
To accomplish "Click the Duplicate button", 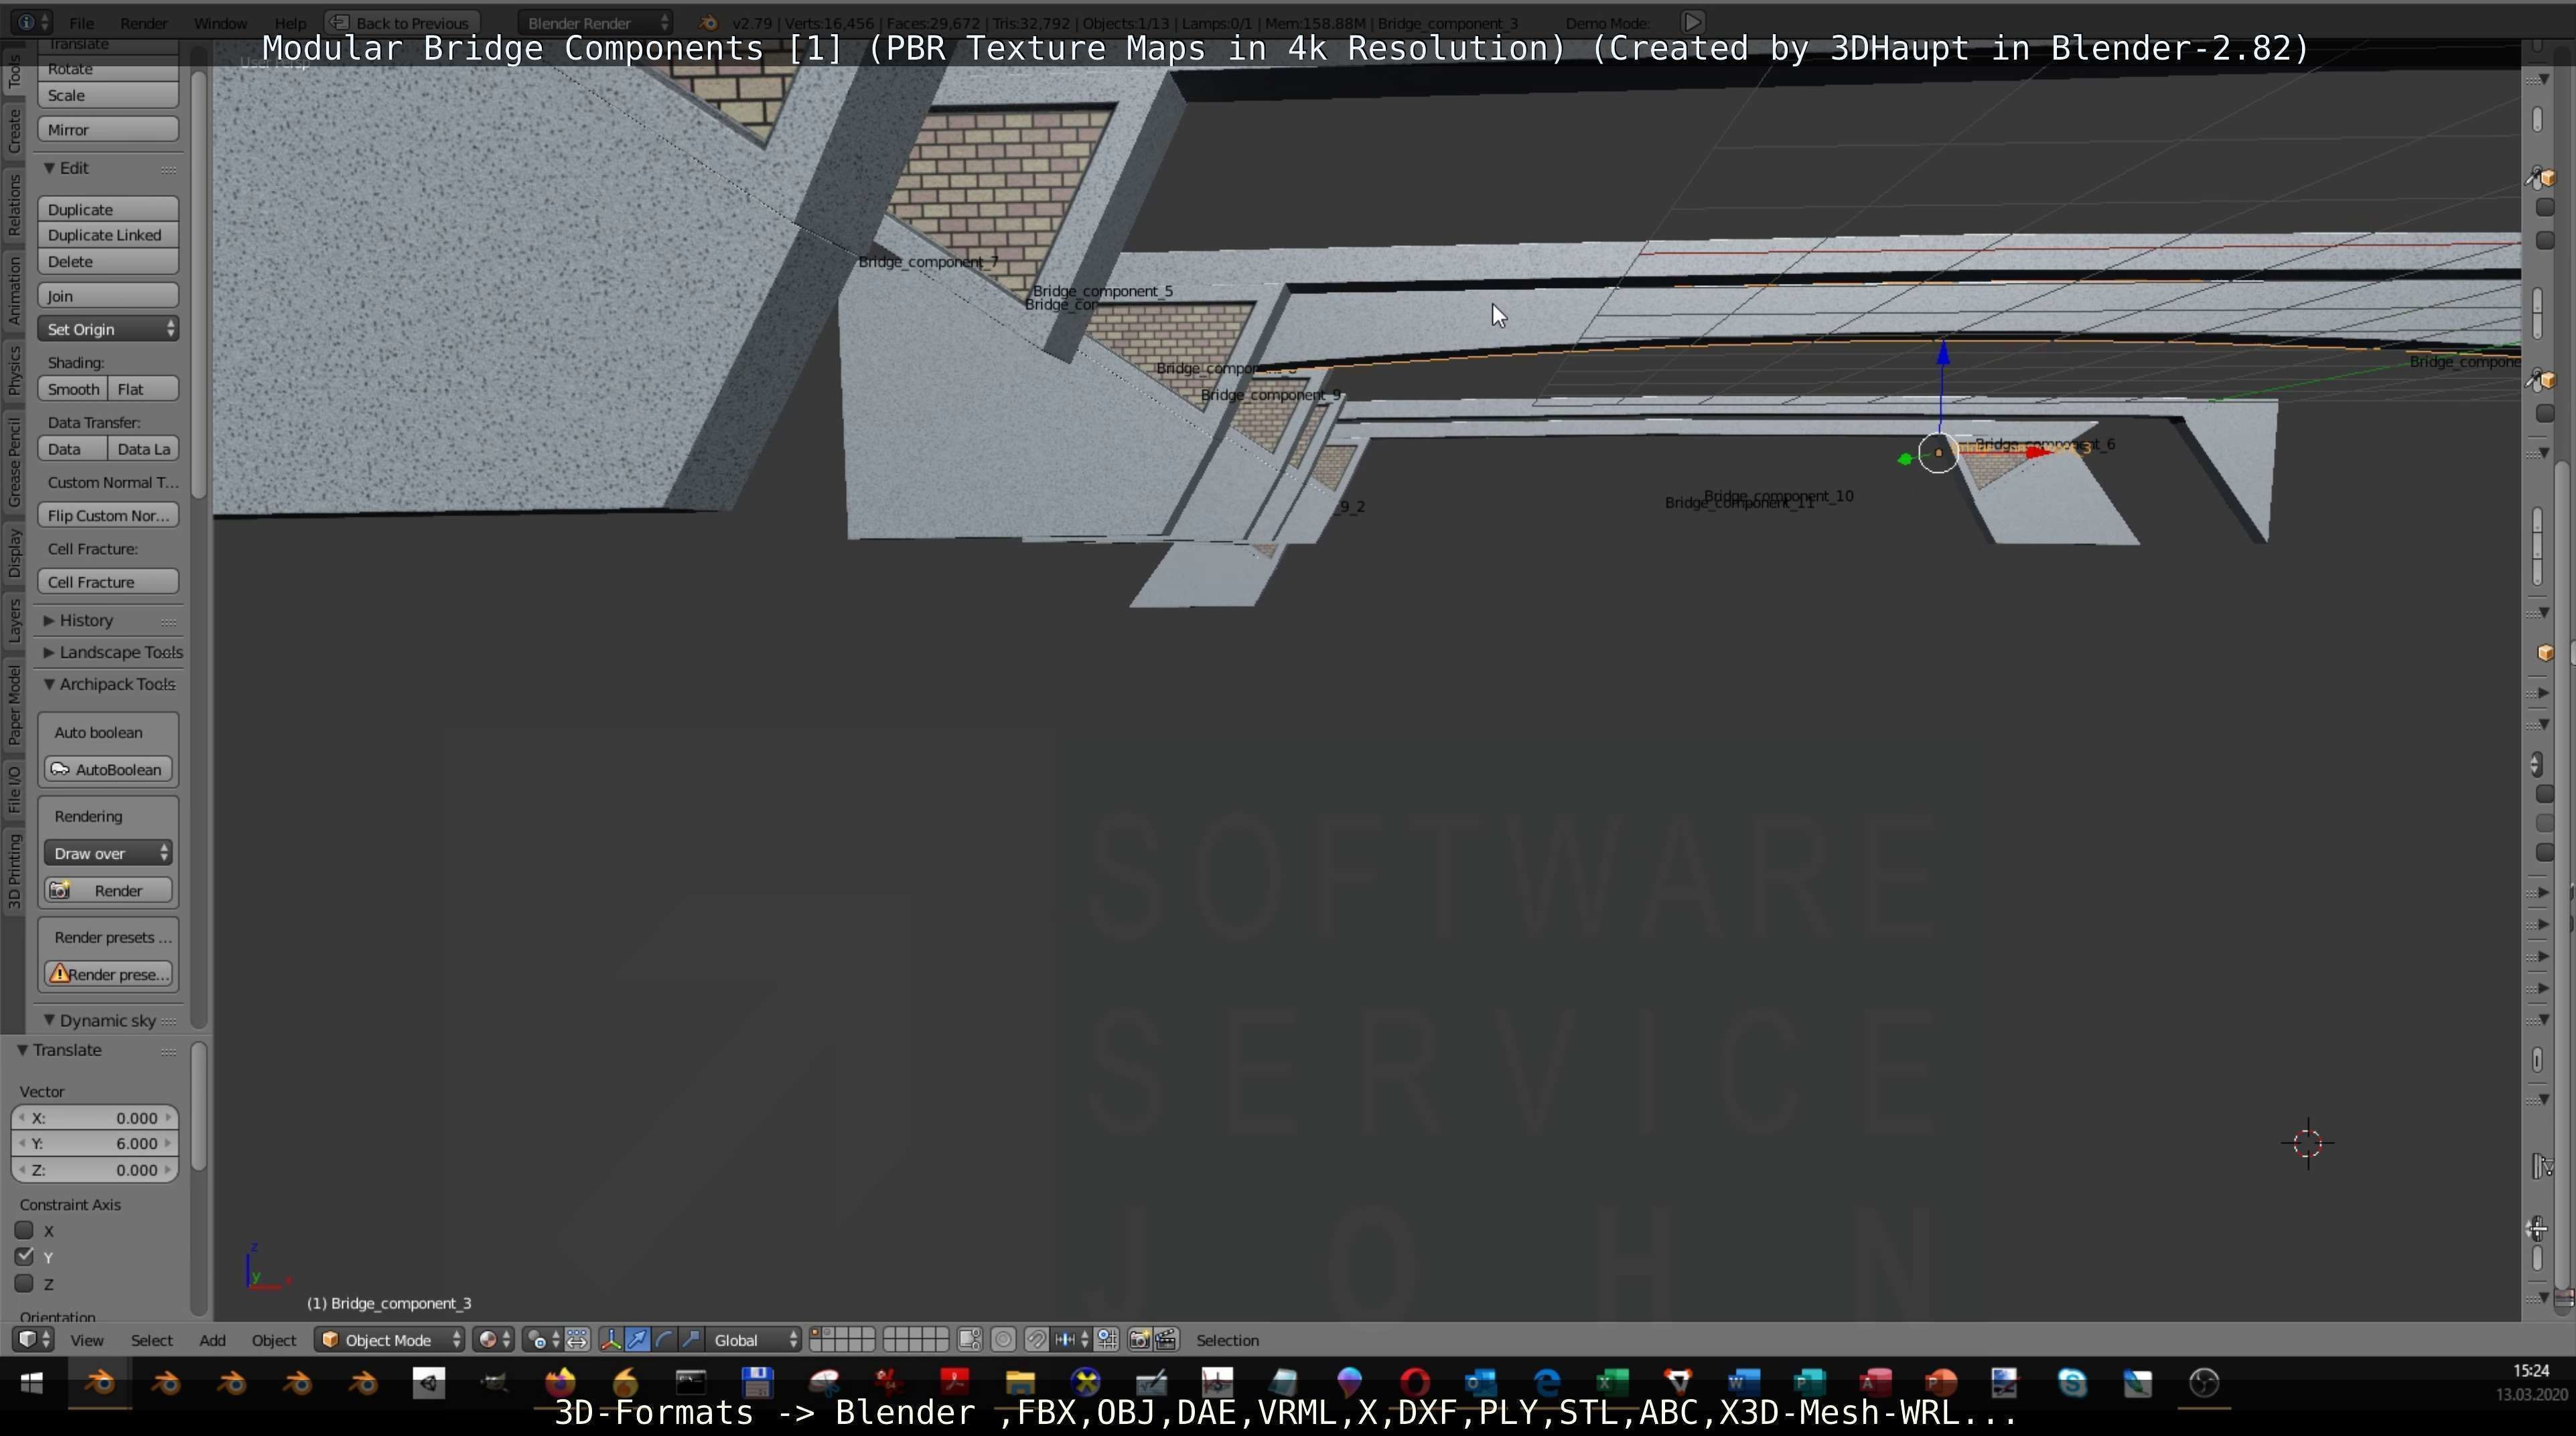I will (x=108, y=209).
